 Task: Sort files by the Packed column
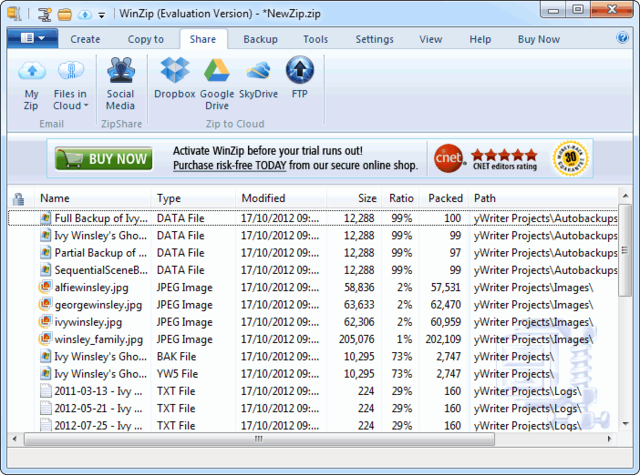click(x=444, y=198)
